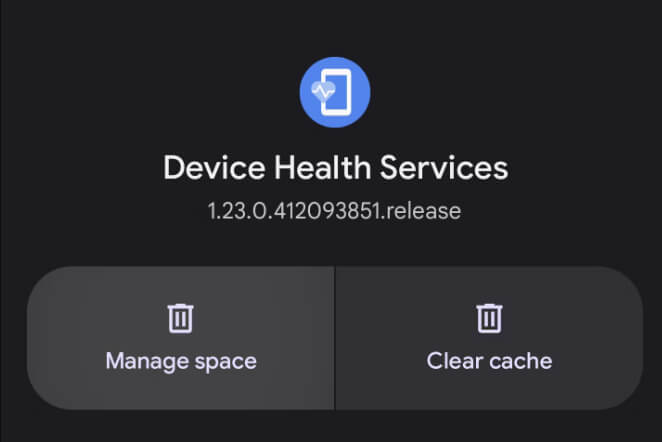Select the blue circular app logo

[335, 92]
